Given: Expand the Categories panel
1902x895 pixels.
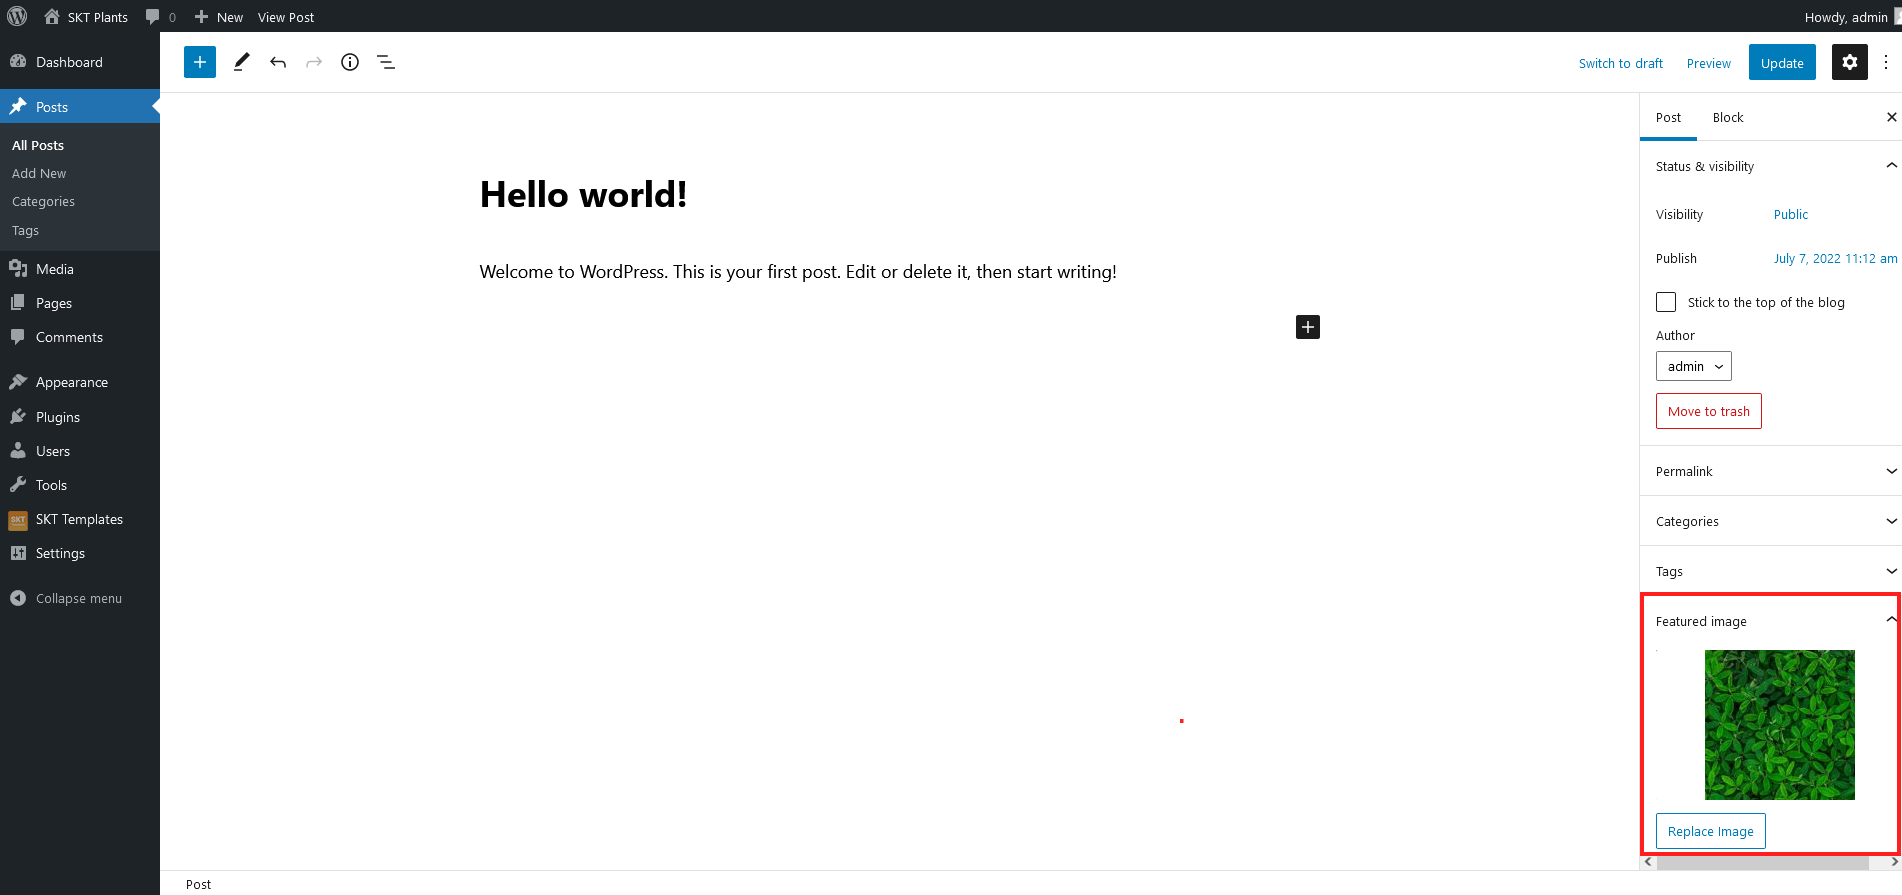Looking at the screenshot, I should click(x=1771, y=521).
